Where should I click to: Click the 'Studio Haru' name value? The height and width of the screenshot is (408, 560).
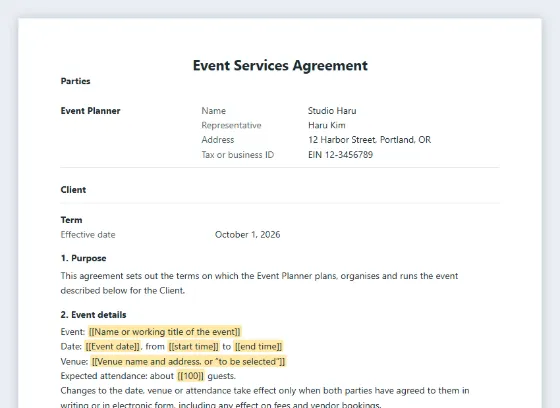click(332, 111)
